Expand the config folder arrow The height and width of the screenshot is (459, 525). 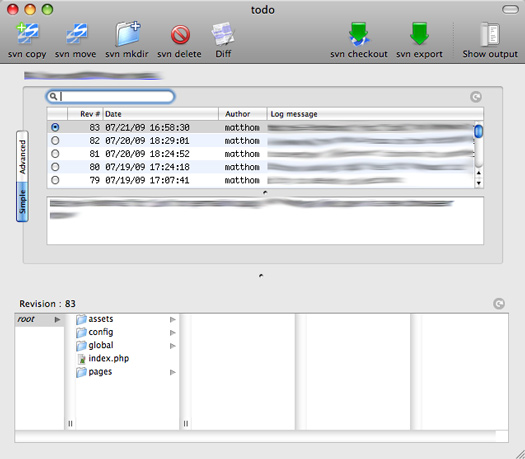[x=173, y=332]
